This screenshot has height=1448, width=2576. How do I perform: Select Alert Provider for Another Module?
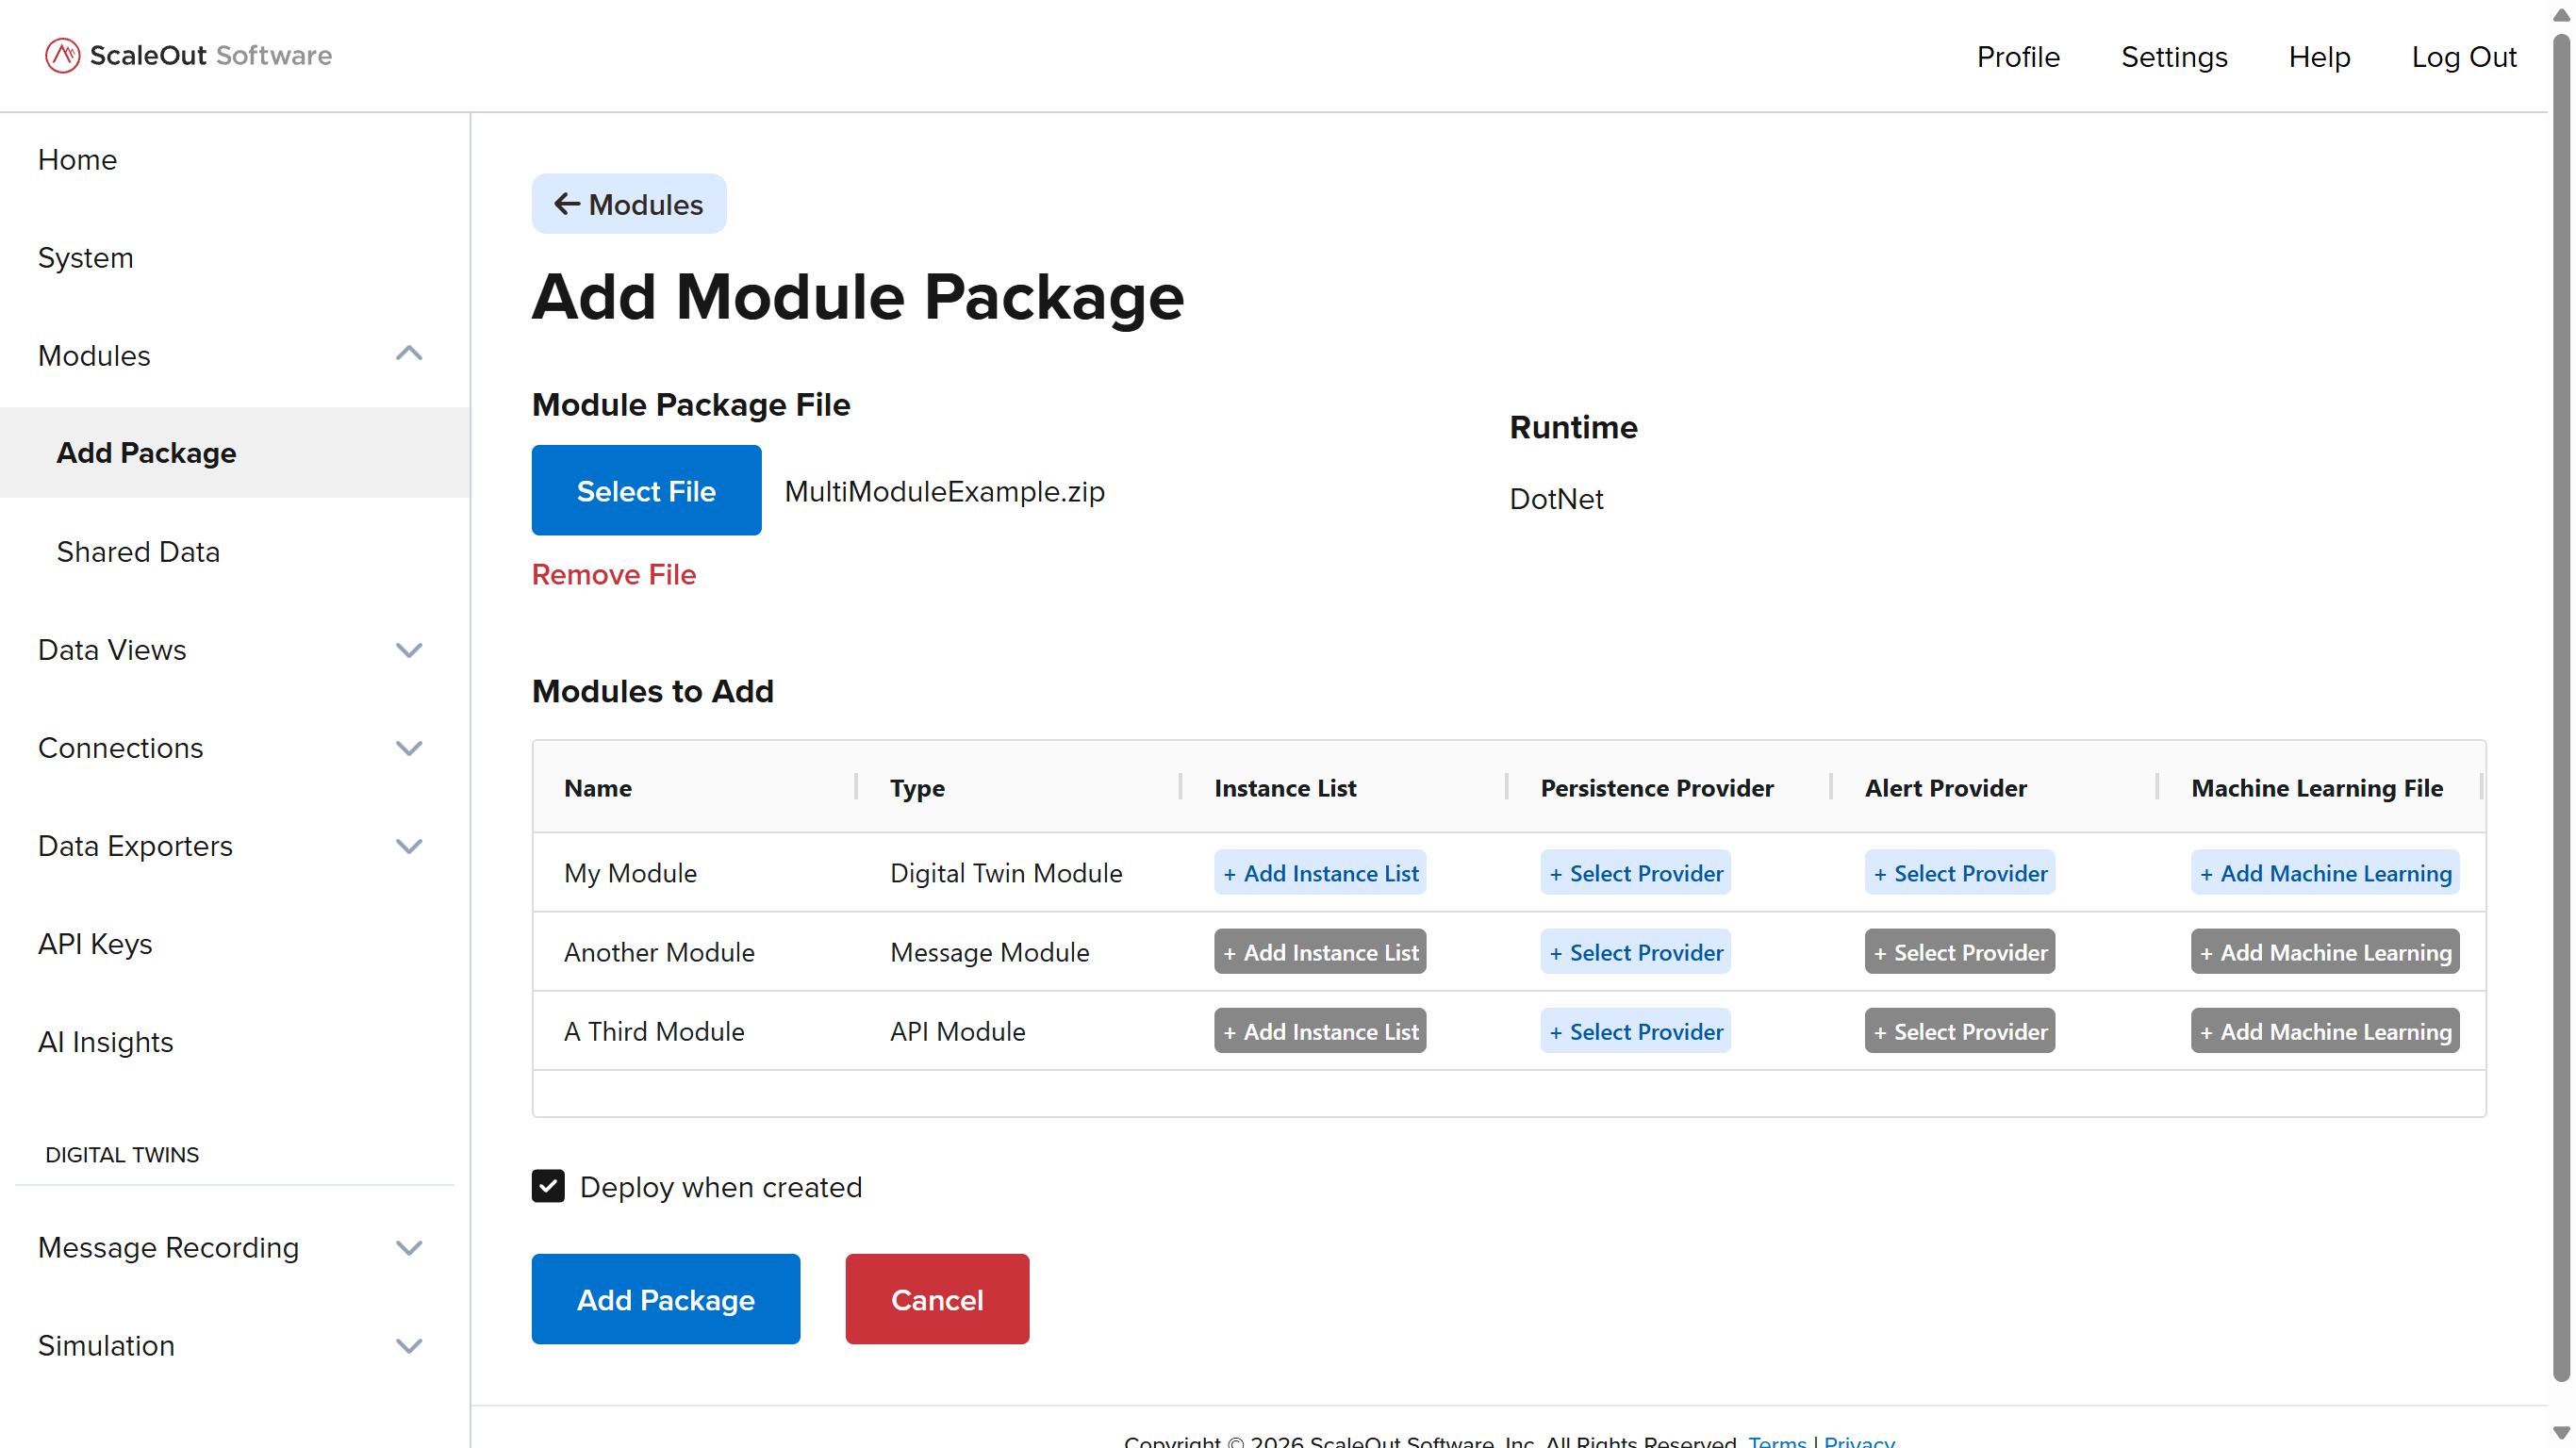click(x=1960, y=952)
